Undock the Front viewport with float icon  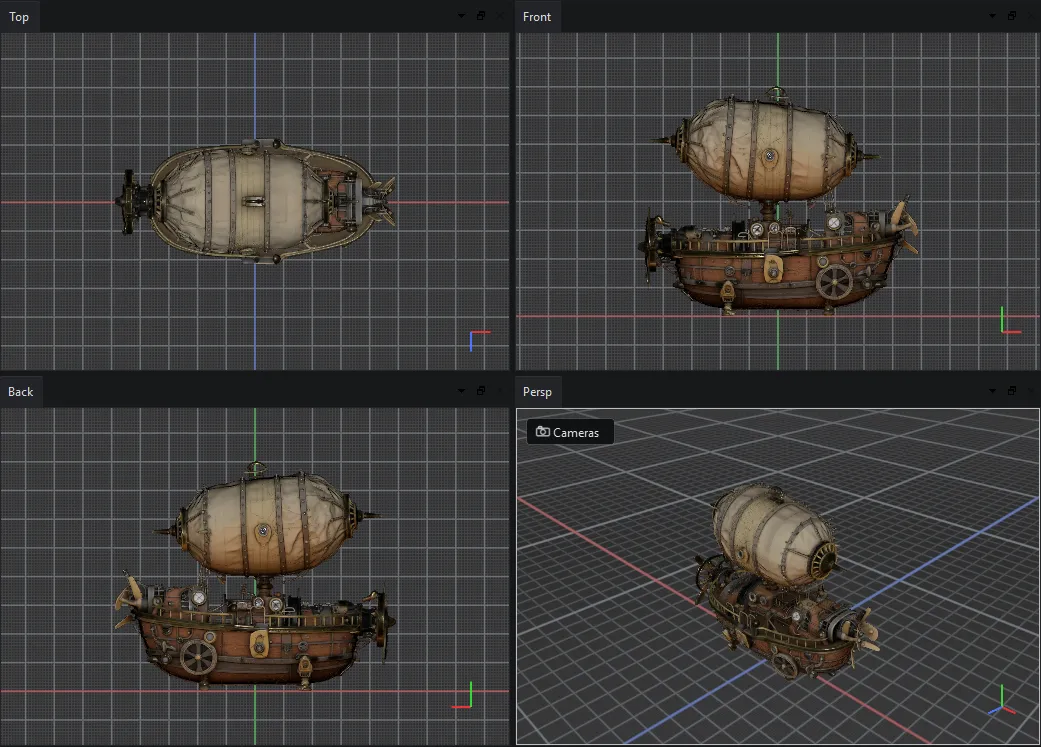1011,16
